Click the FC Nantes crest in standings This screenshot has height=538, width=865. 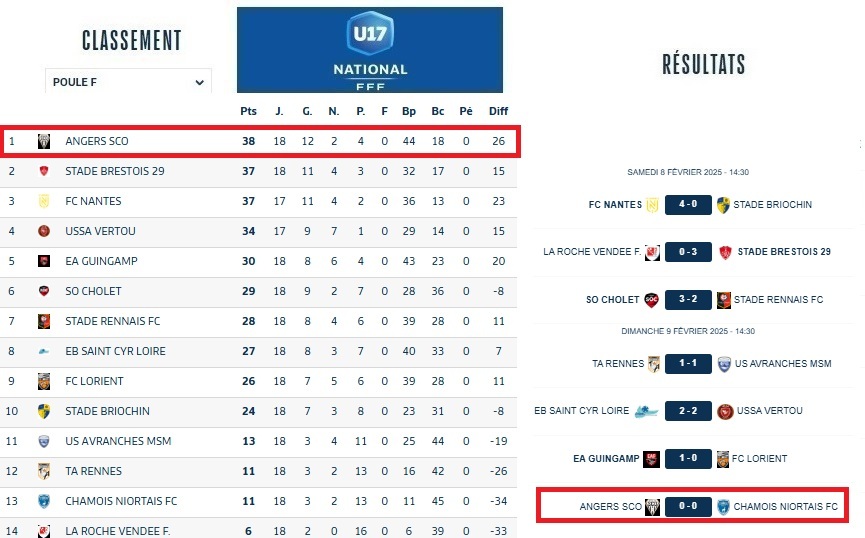click(x=44, y=201)
